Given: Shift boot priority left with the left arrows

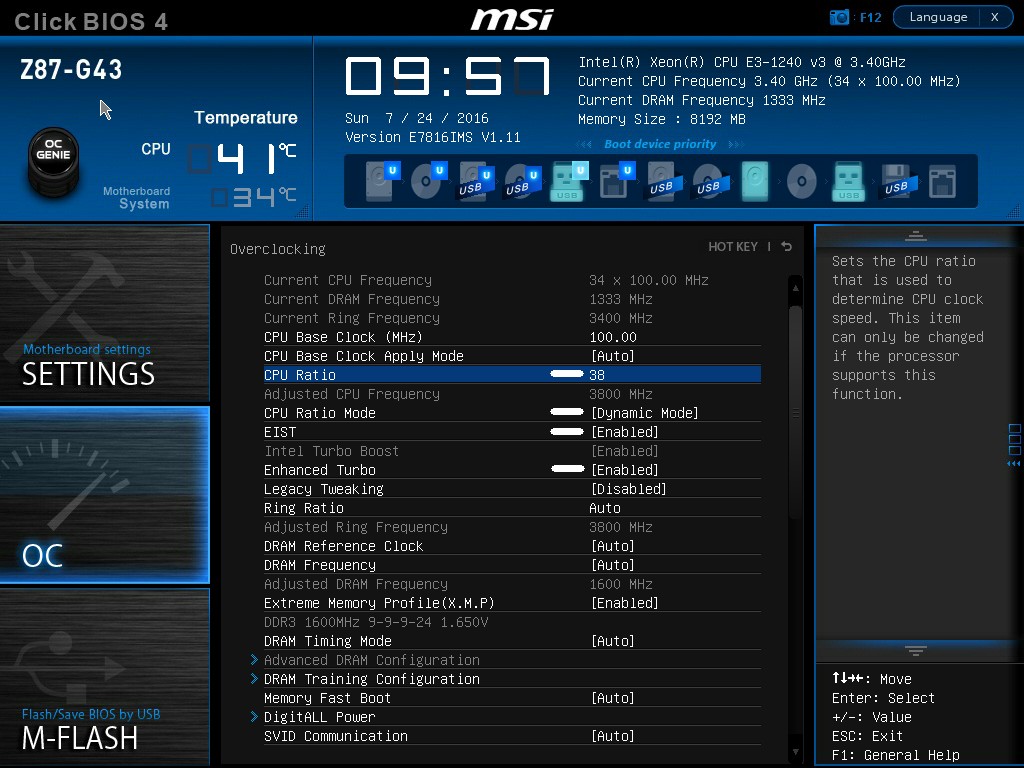Looking at the screenshot, I should (584, 144).
